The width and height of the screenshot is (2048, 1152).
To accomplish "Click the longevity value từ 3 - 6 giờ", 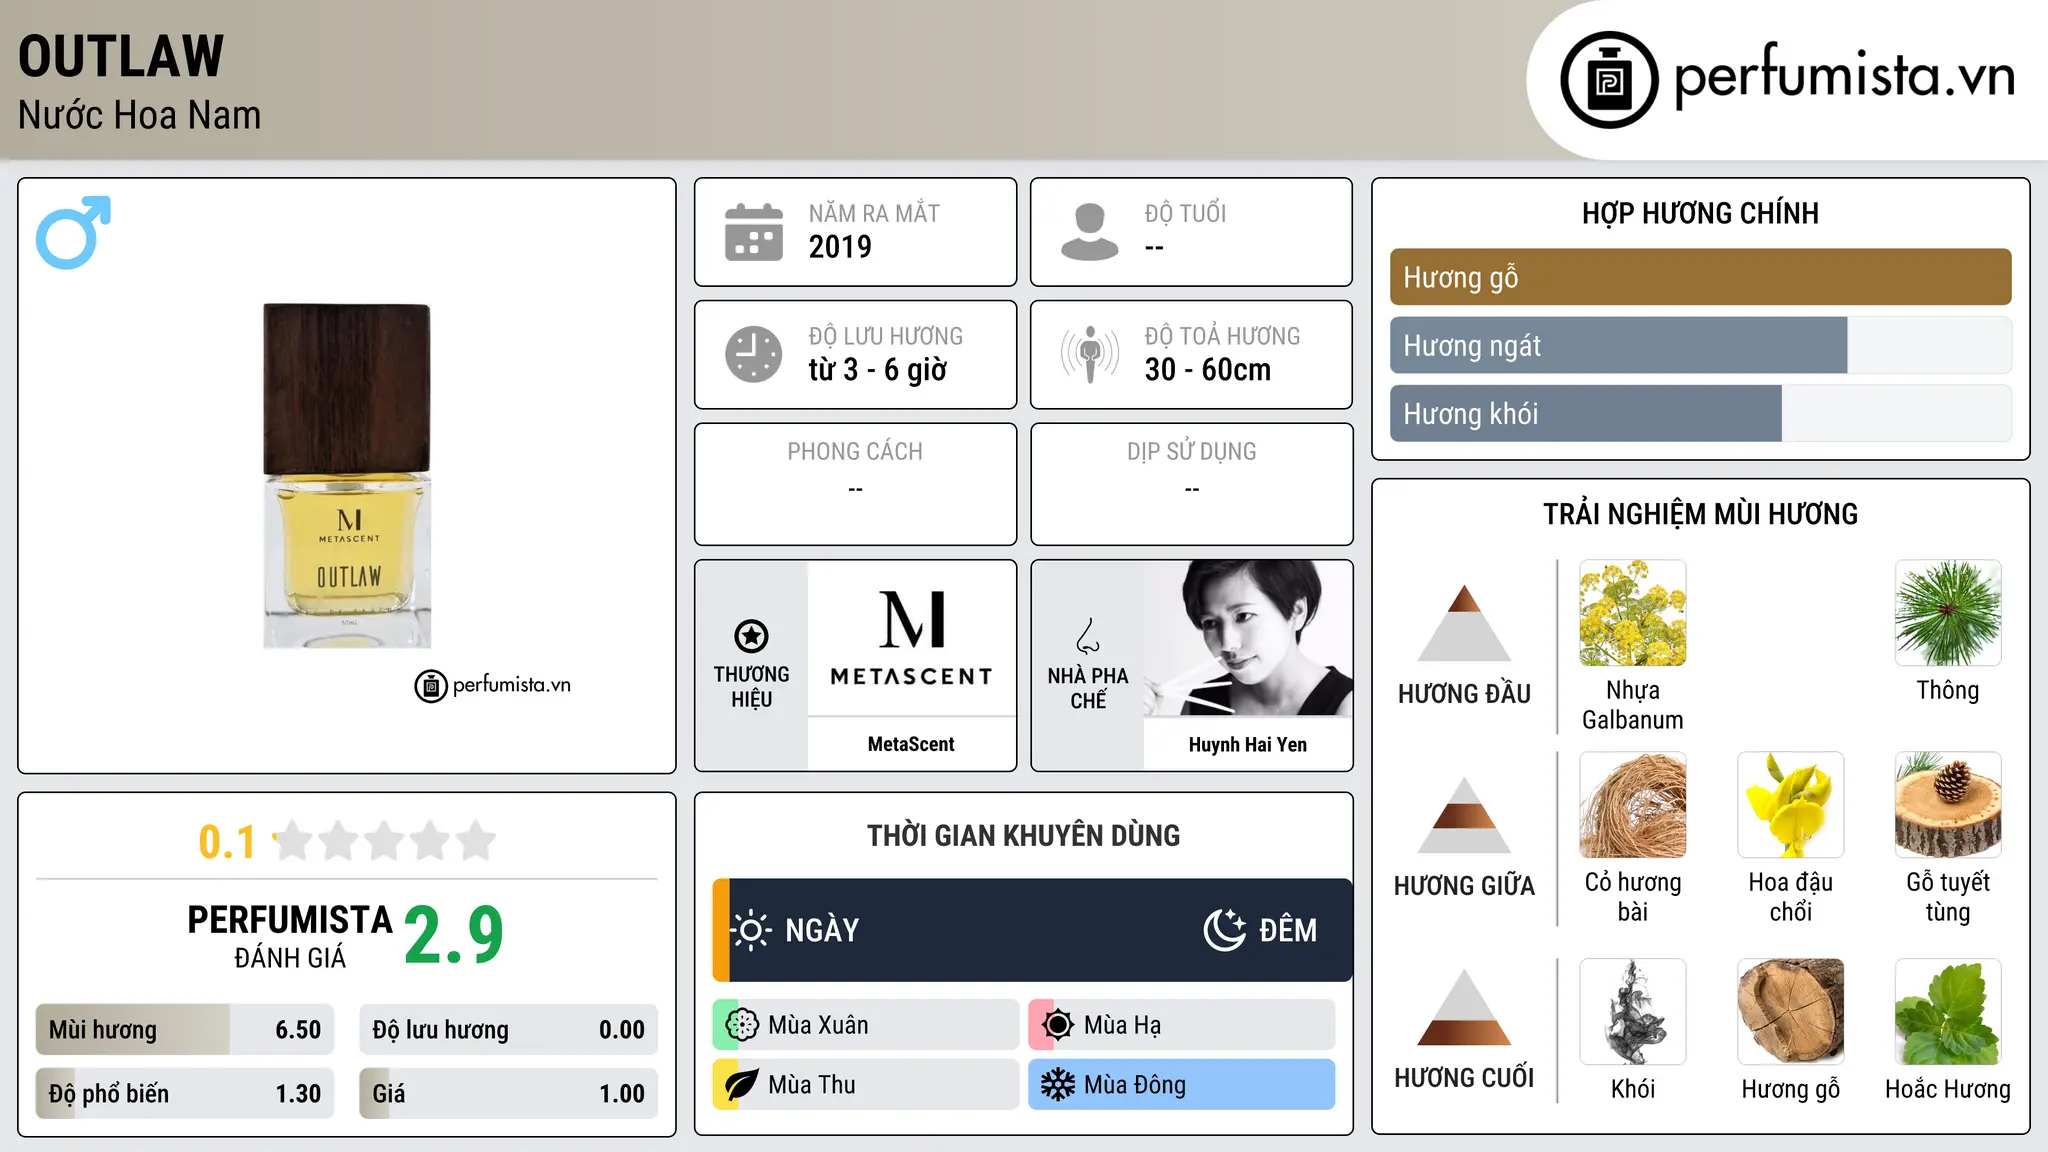I will 877,369.
